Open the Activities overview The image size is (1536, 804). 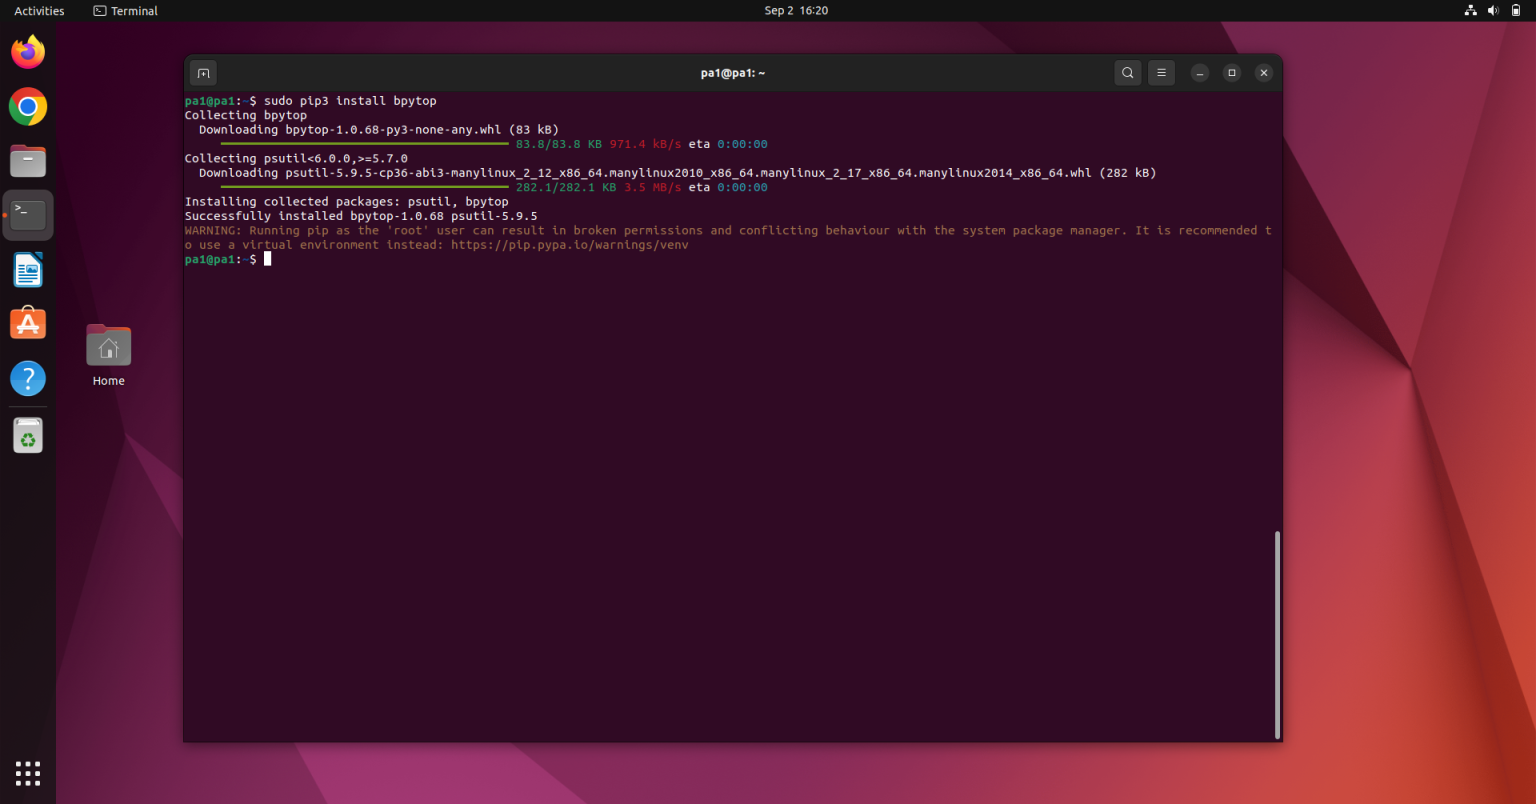pos(39,10)
